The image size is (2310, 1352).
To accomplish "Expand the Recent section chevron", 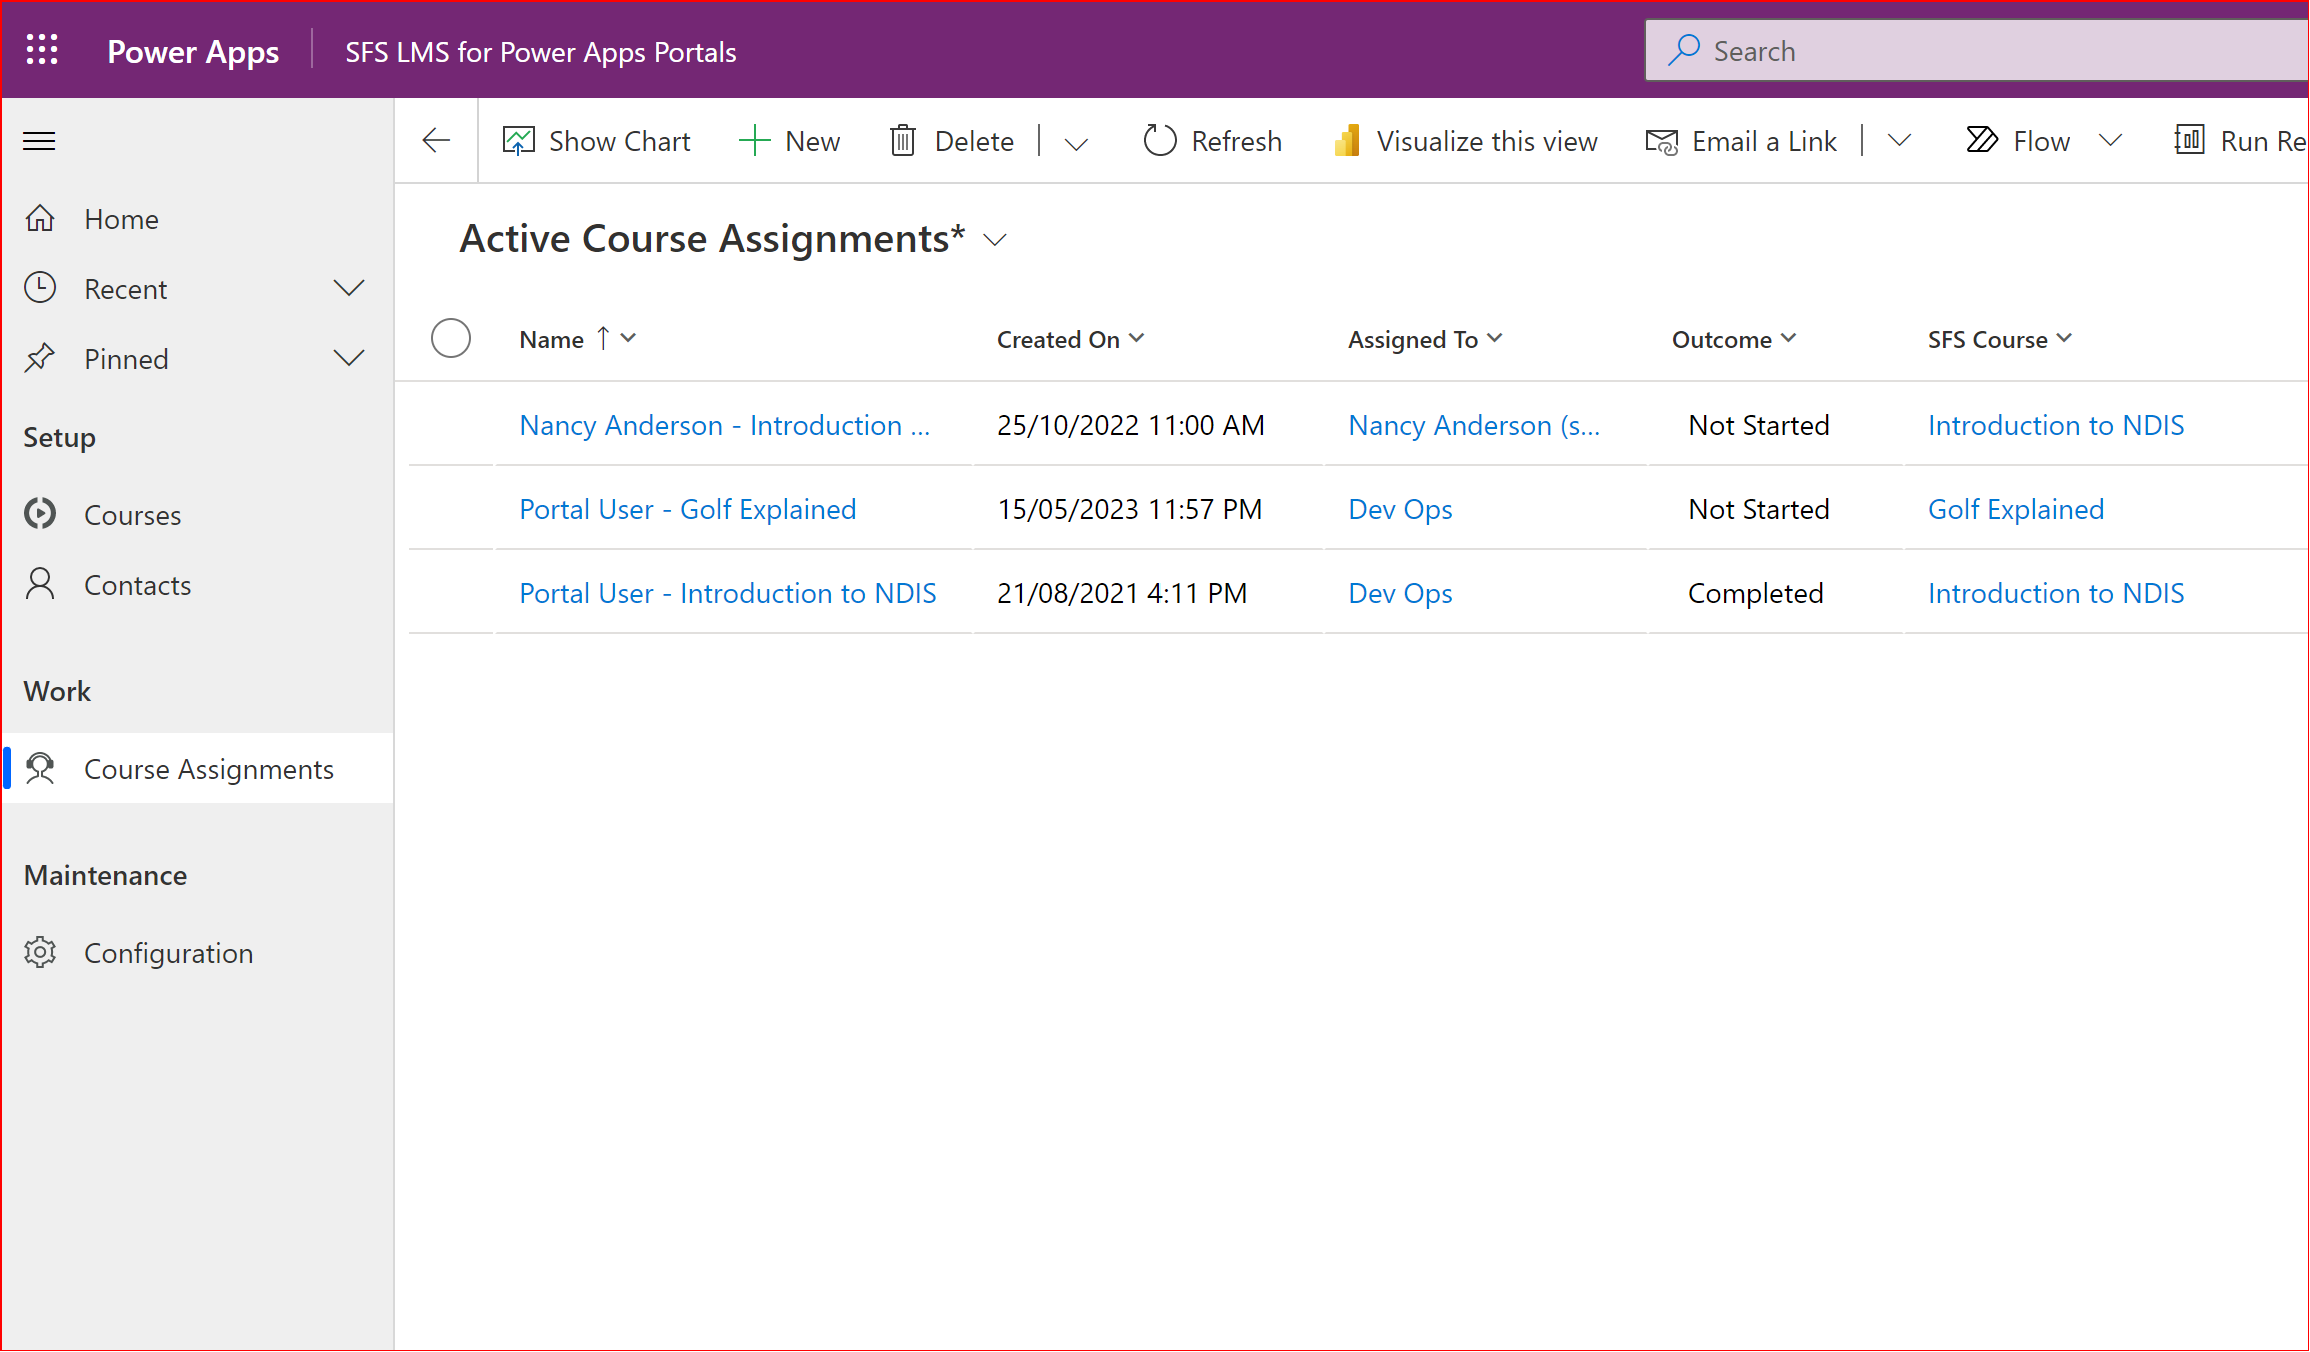I will [348, 289].
